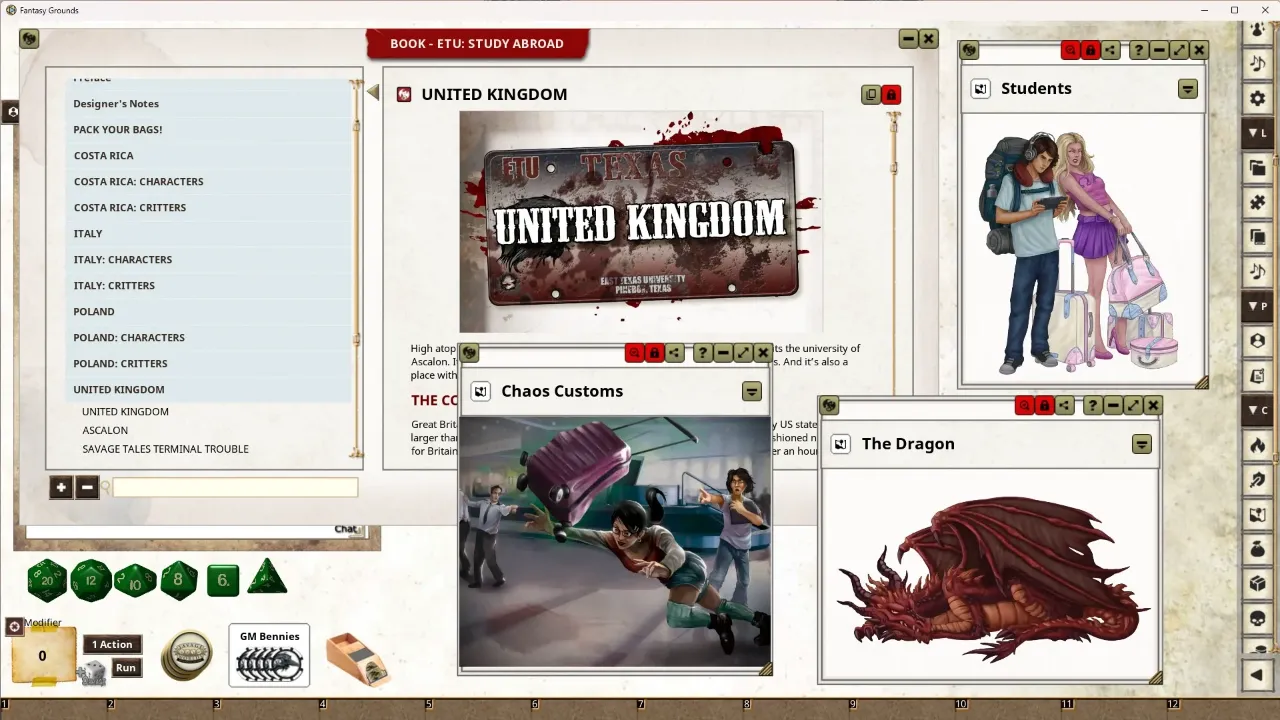
Task: Toggle the red magnifier on the Students window
Action: (x=1071, y=50)
